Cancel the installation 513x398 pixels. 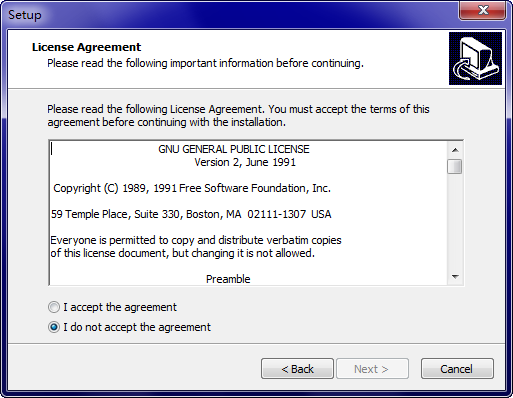tap(457, 369)
